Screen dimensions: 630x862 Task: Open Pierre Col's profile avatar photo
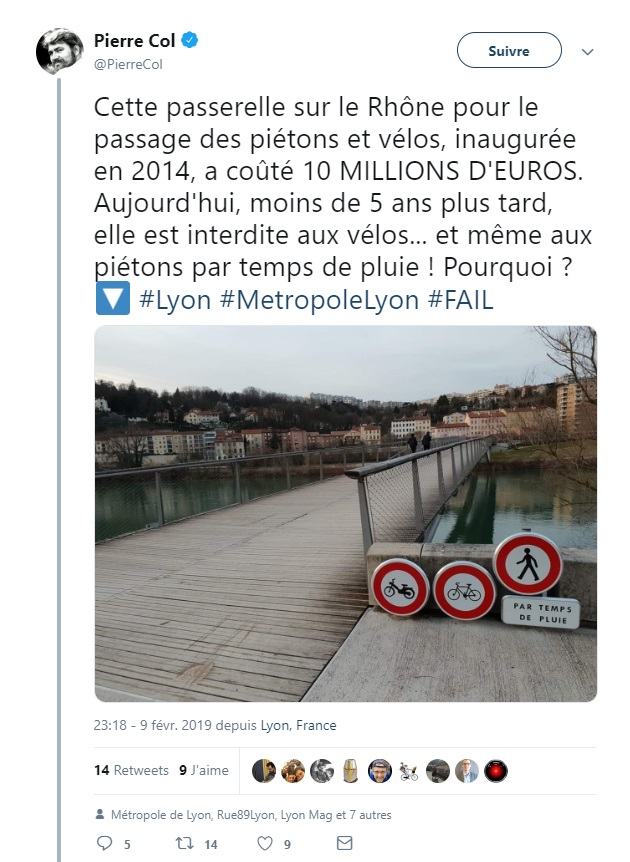59,51
